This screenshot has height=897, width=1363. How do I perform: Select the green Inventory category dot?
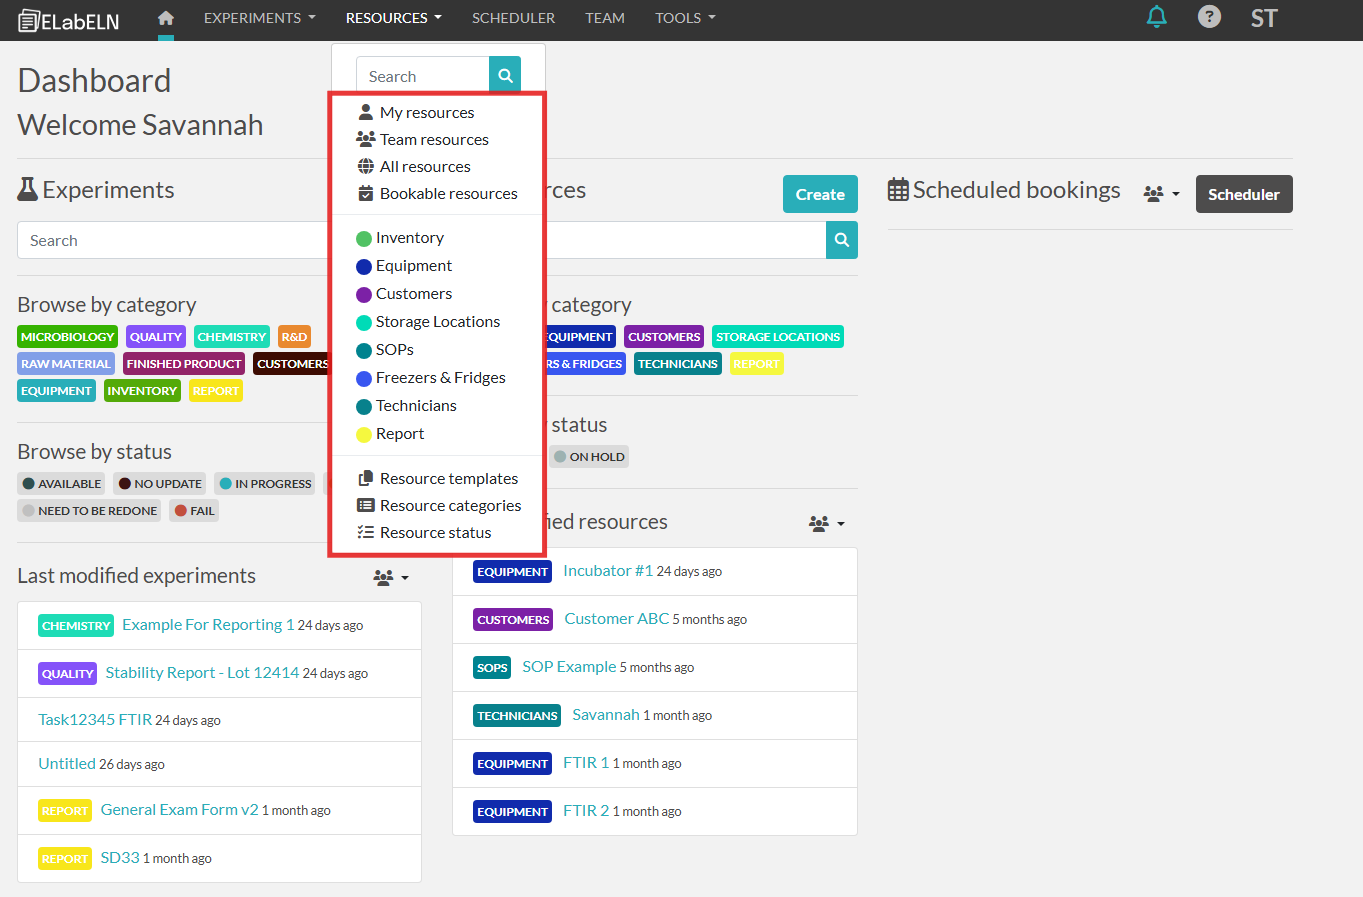(x=364, y=238)
